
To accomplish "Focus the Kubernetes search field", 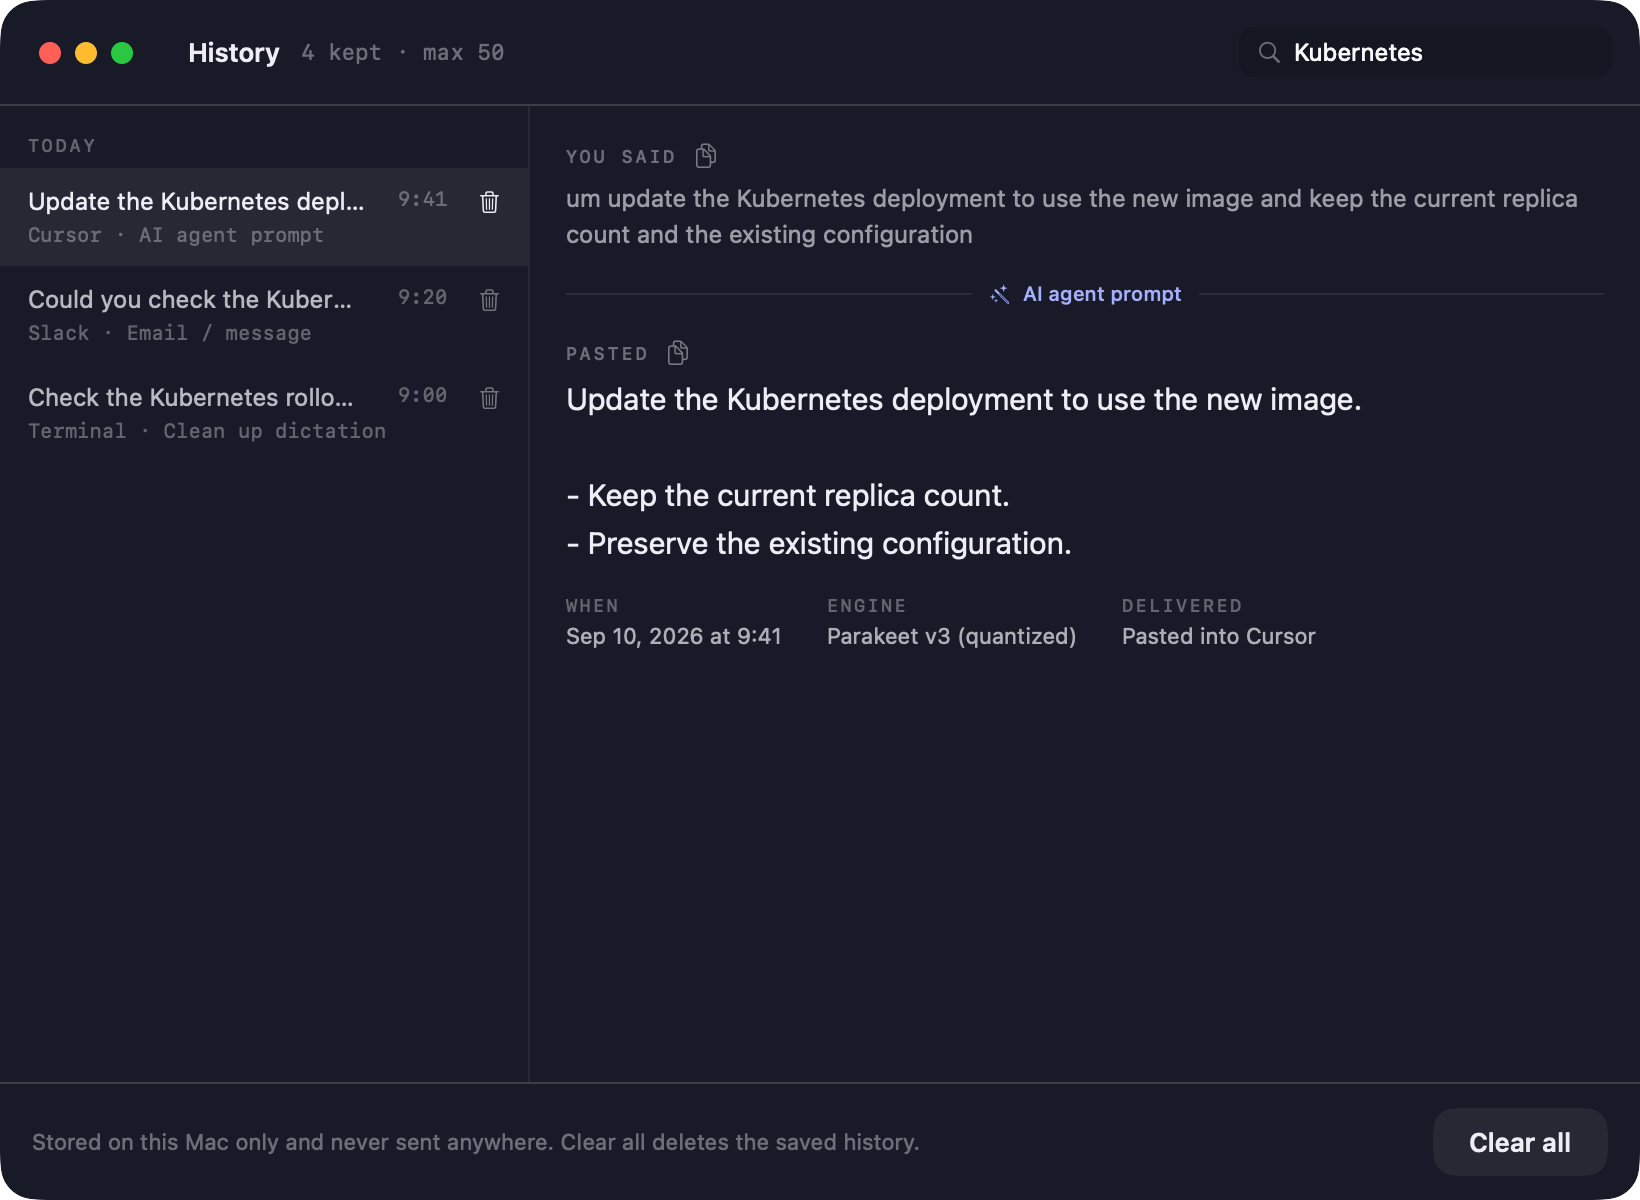I will coord(1425,52).
